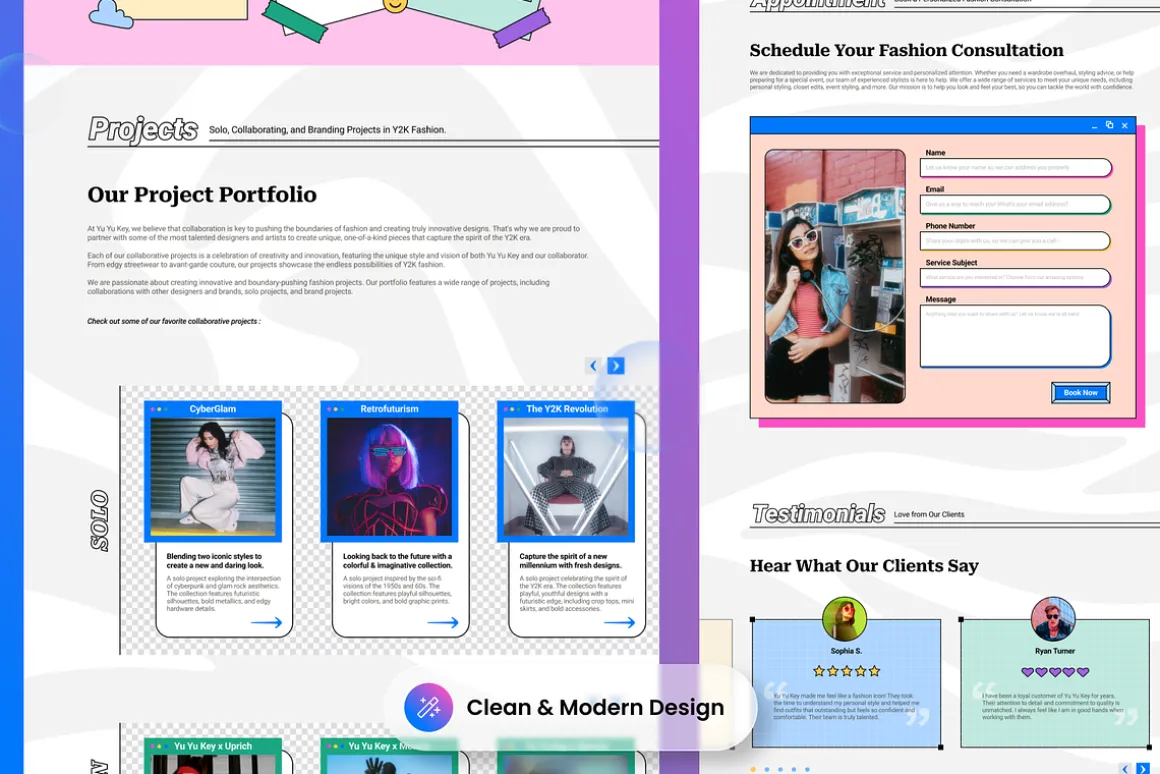Click the CyberGlam project photo
Viewport: 1160px width, 774px height.
(x=213, y=477)
